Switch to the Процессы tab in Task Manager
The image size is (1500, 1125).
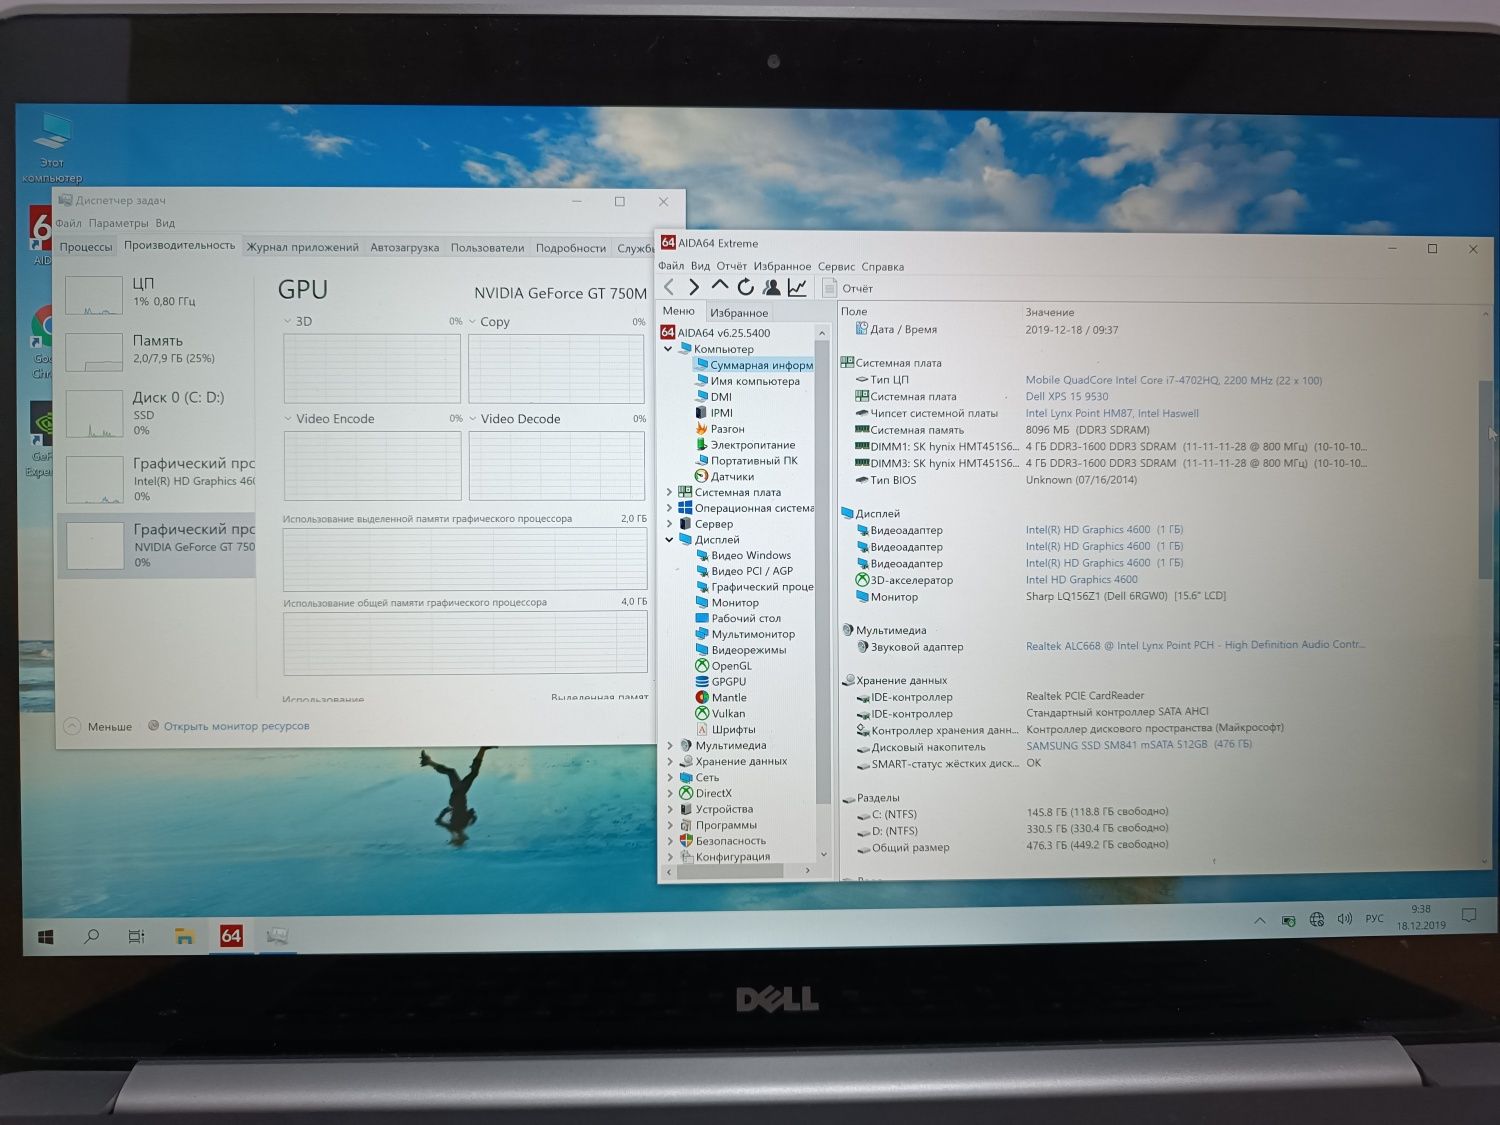pos(86,247)
